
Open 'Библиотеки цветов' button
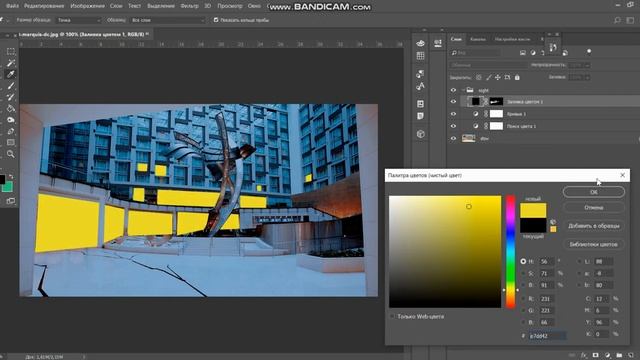pyautogui.click(x=593, y=244)
